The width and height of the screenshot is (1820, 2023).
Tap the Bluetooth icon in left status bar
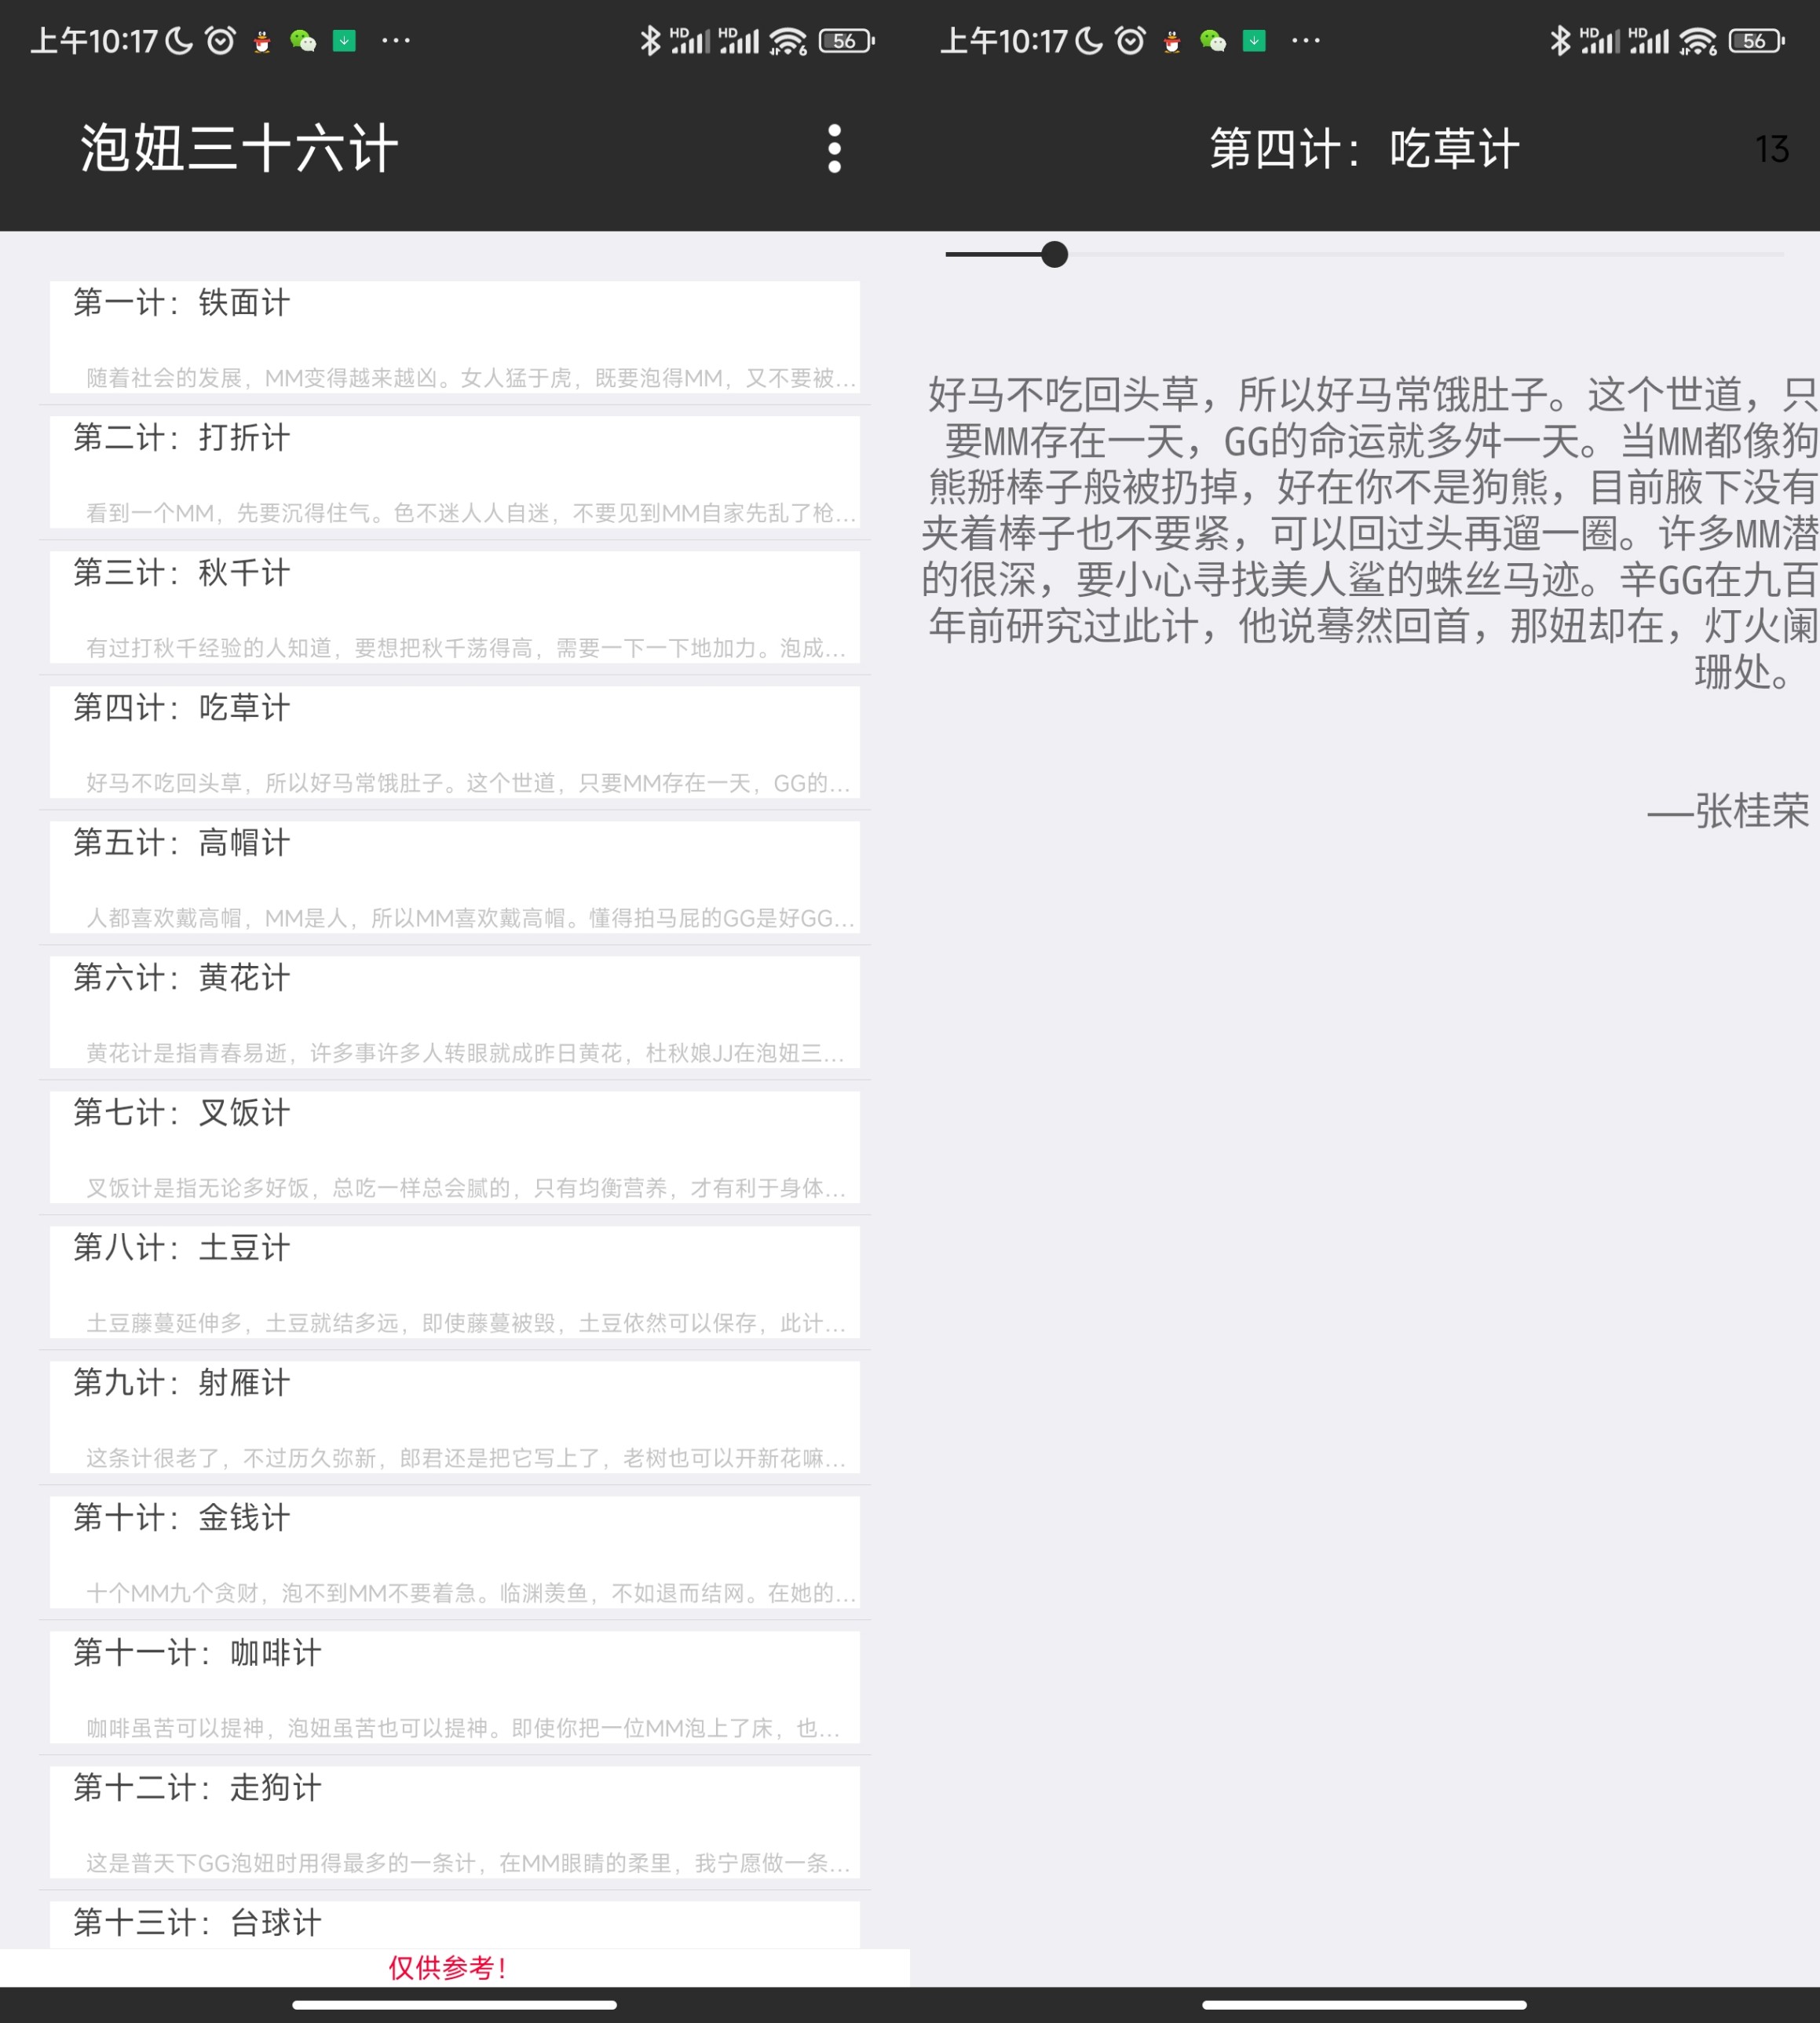(x=650, y=40)
